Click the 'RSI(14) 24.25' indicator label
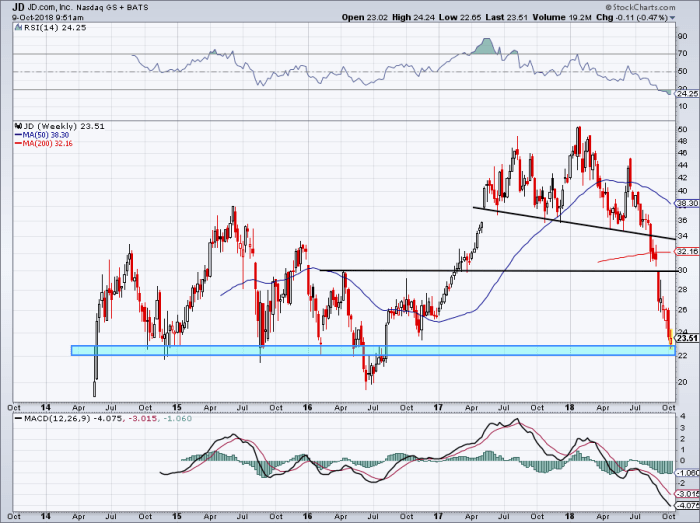 (55, 28)
